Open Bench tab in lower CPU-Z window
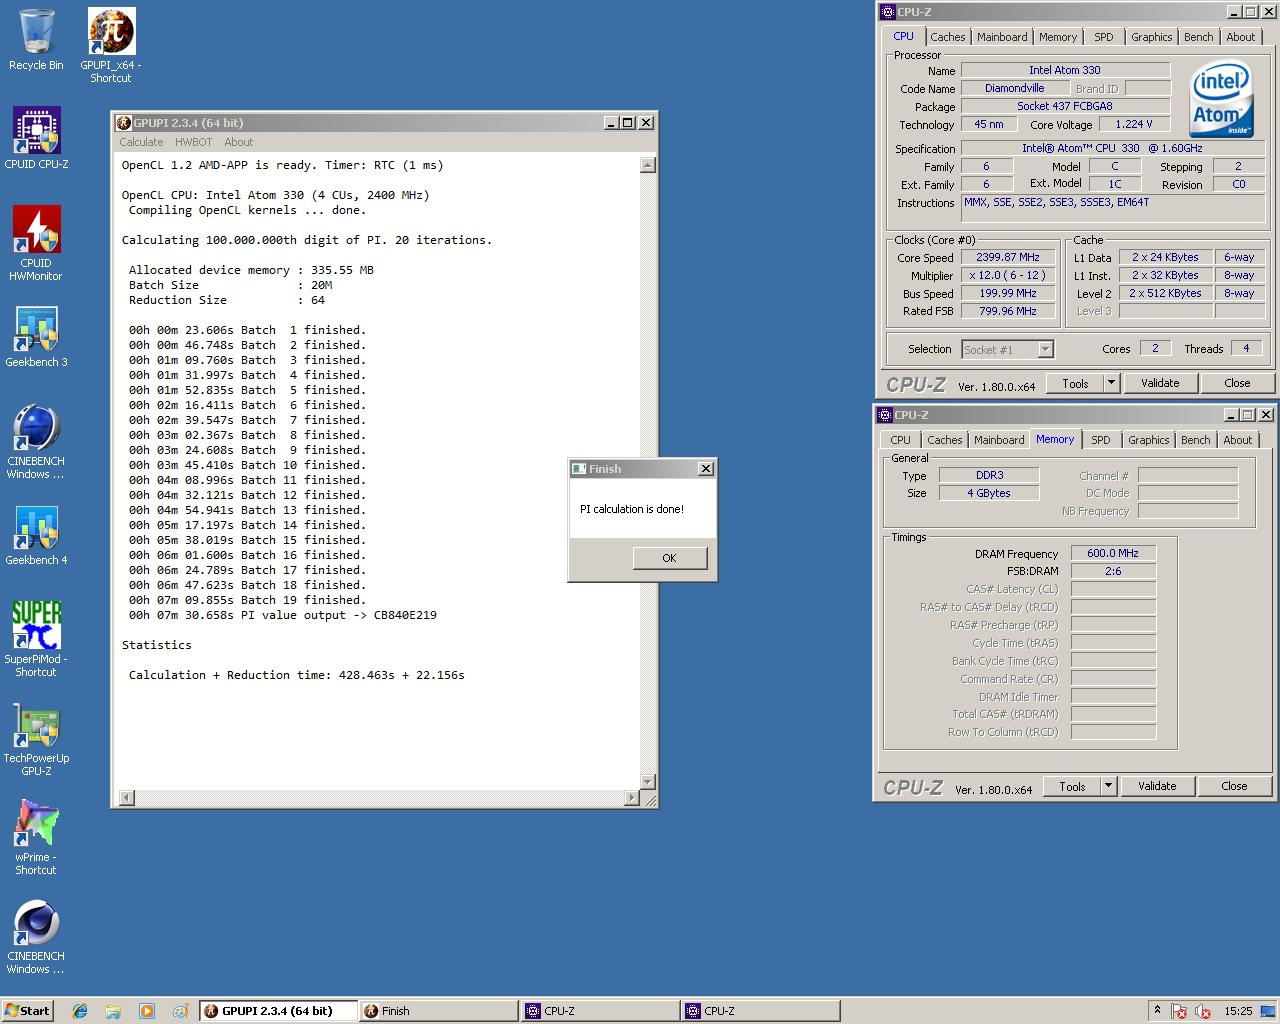Viewport: 1280px width, 1024px height. [1195, 440]
